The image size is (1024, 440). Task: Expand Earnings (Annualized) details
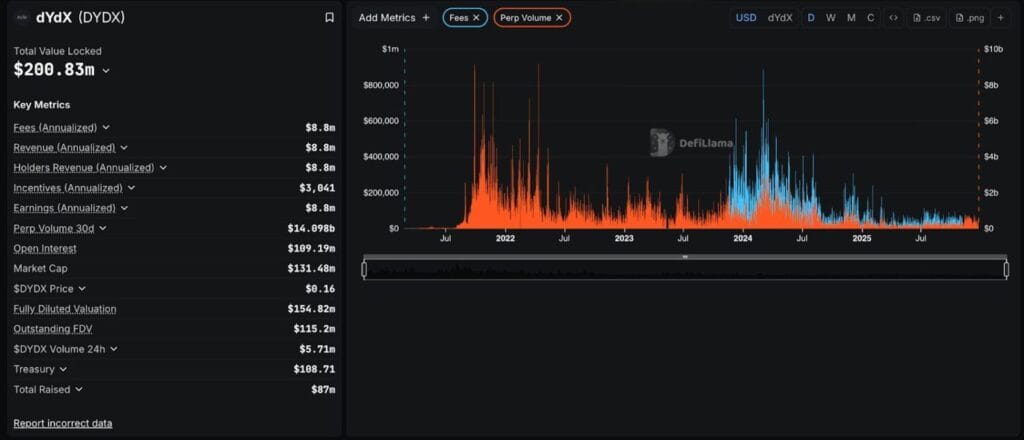point(124,208)
